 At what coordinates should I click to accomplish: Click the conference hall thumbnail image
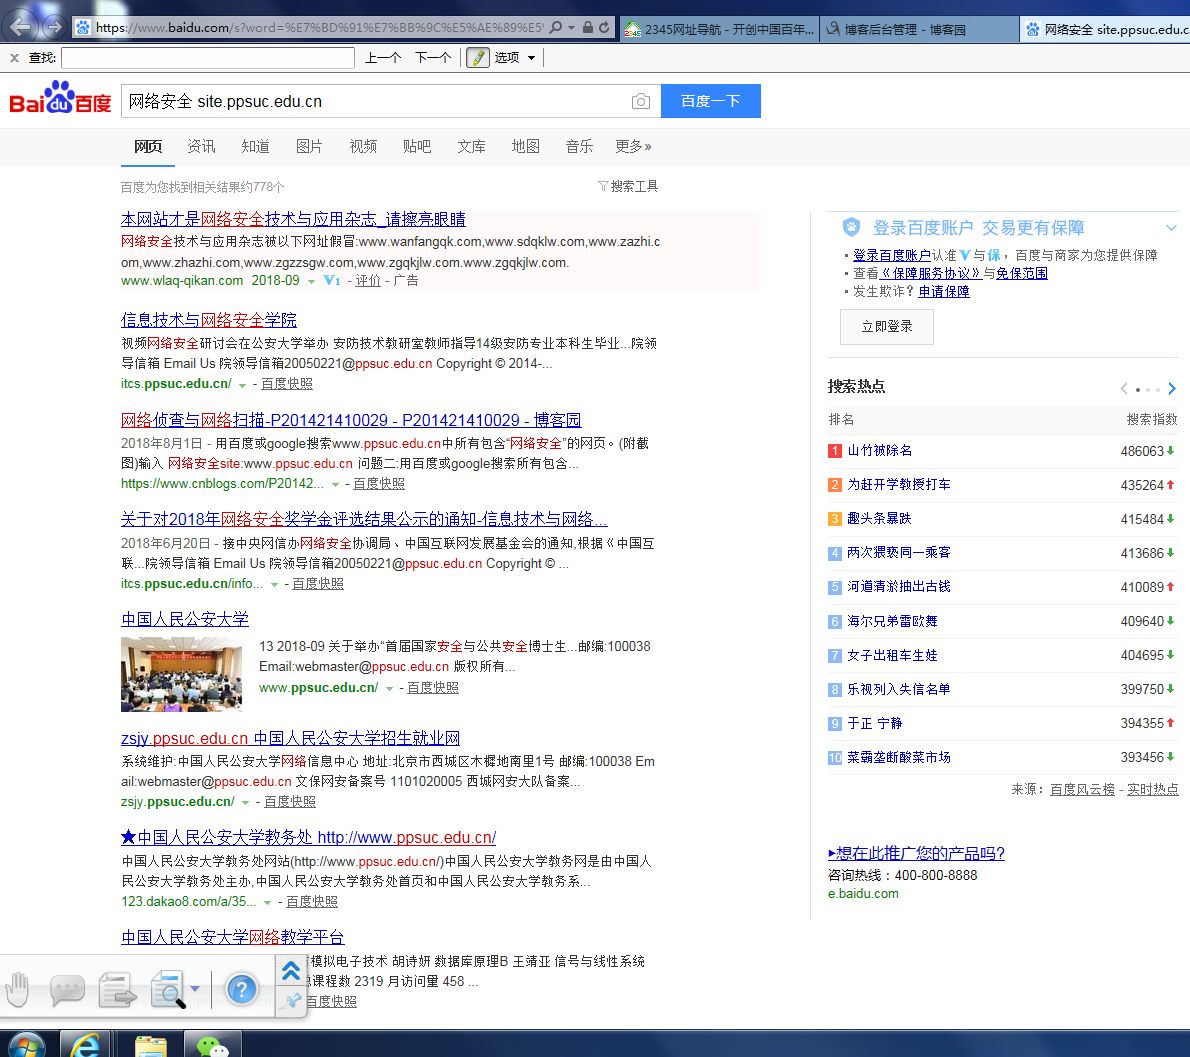point(181,674)
